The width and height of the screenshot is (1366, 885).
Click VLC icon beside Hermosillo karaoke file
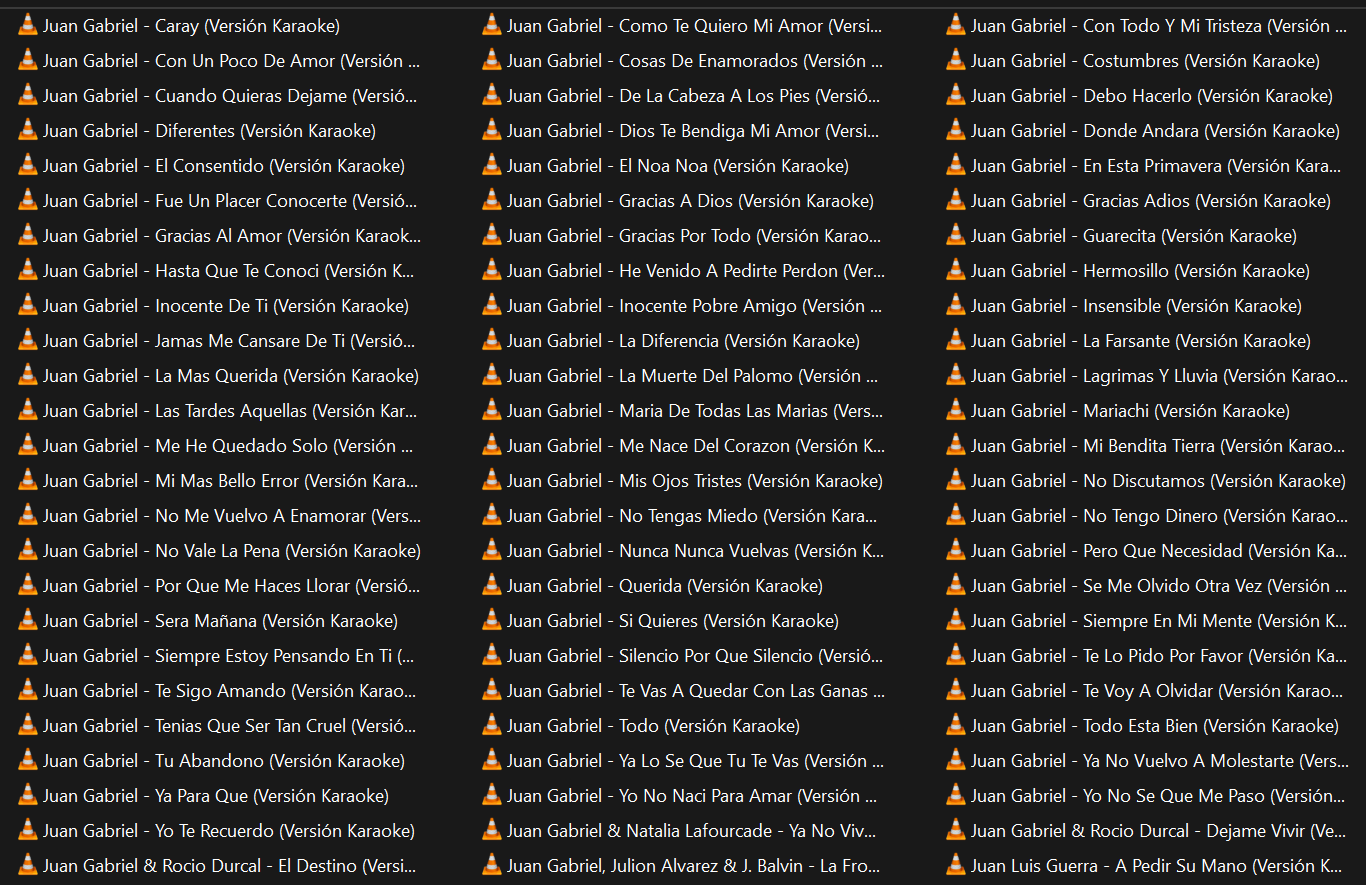point(956,271)
